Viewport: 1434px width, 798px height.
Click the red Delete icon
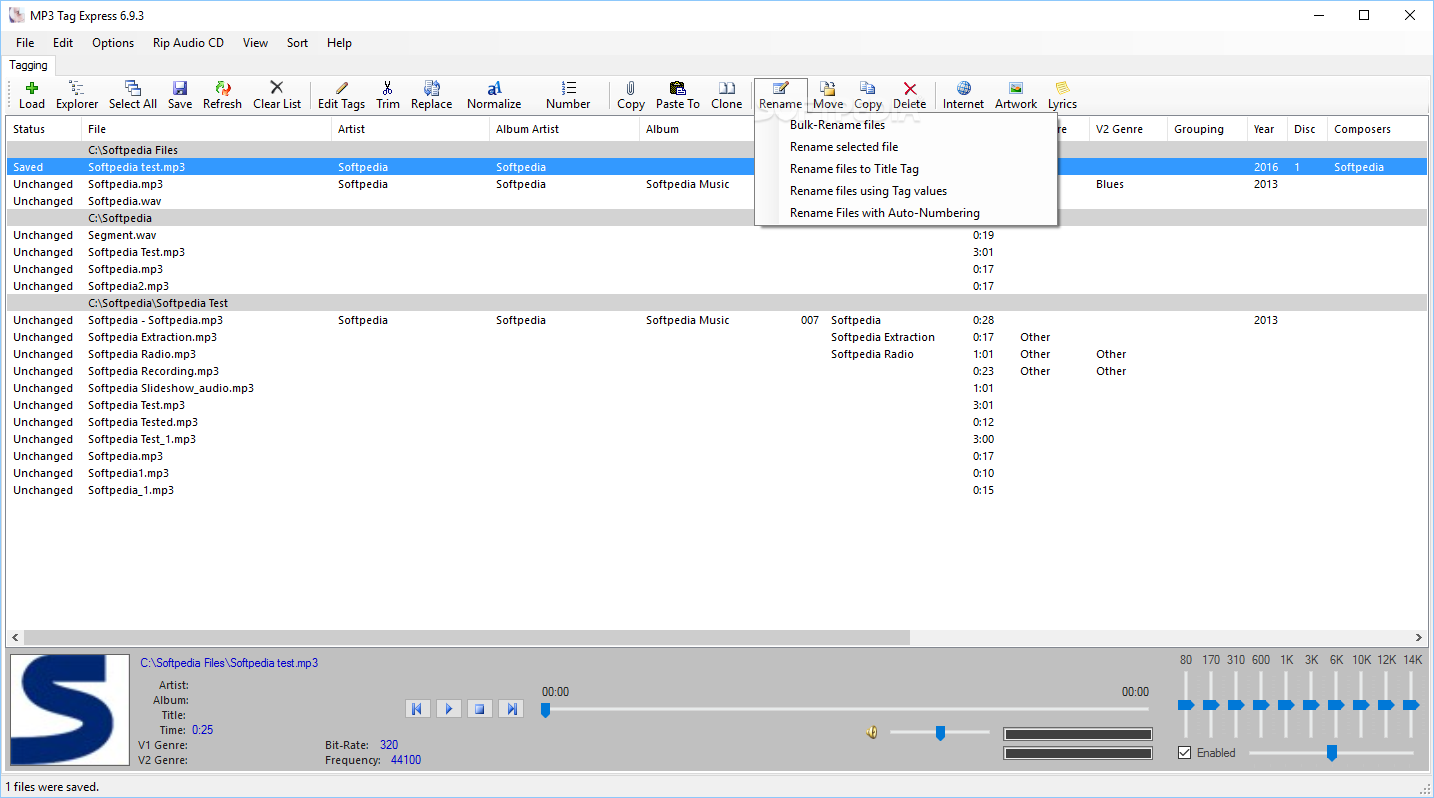click(x=910, y=95)
